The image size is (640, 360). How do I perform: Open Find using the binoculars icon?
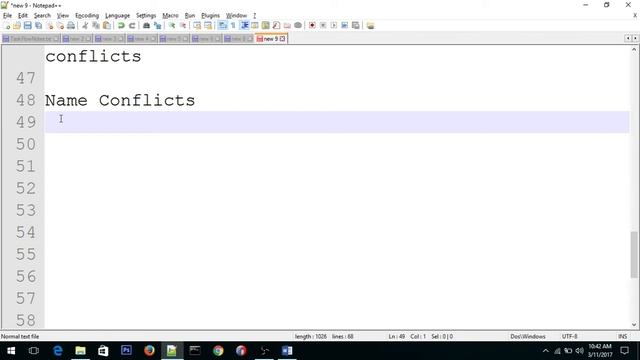[x=146, y=26]
